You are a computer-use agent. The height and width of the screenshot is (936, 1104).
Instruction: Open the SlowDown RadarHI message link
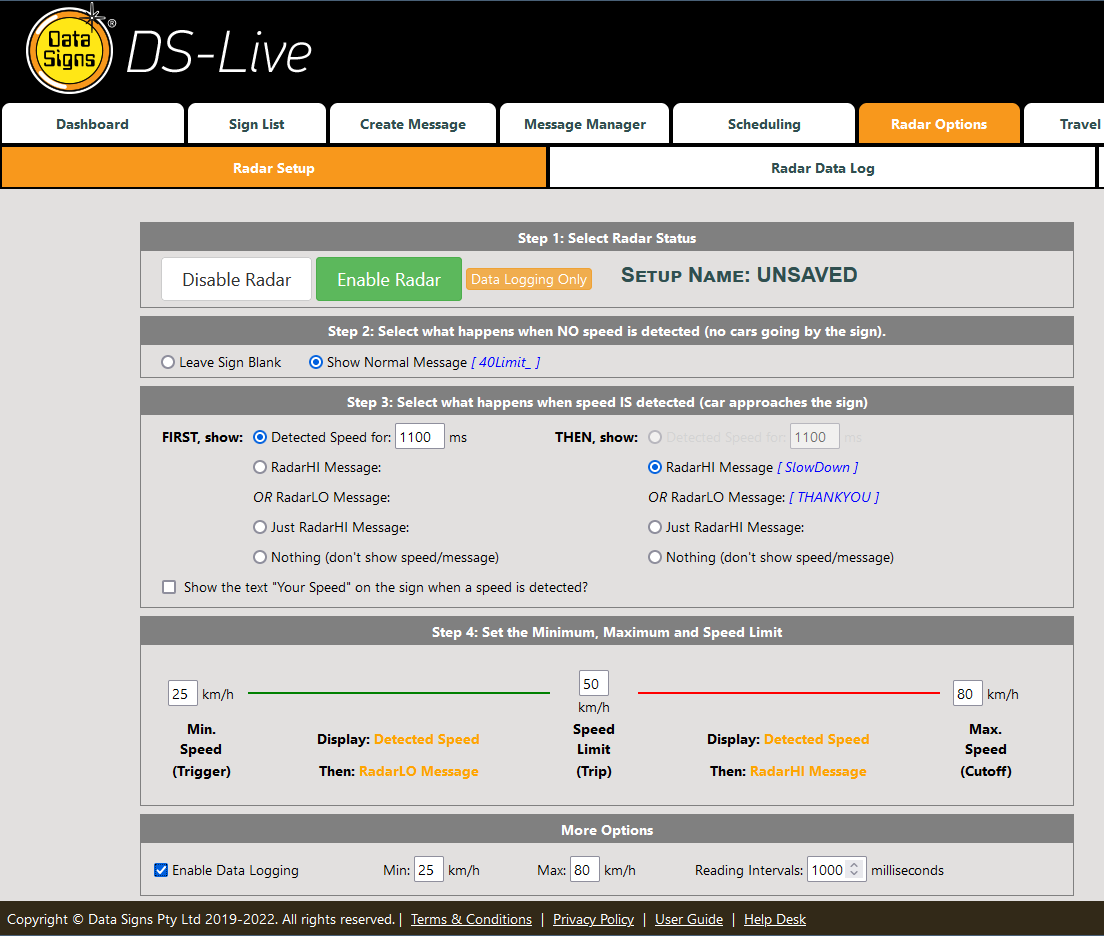click(x=817, y=467)
